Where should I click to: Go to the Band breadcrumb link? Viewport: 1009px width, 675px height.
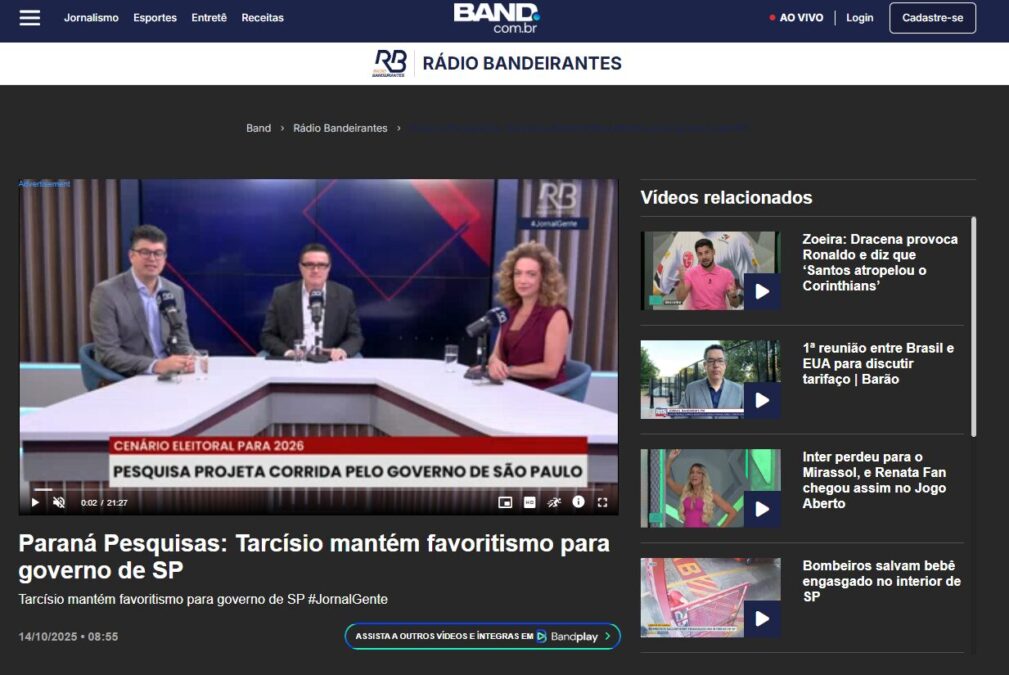(x=259, y=128)
